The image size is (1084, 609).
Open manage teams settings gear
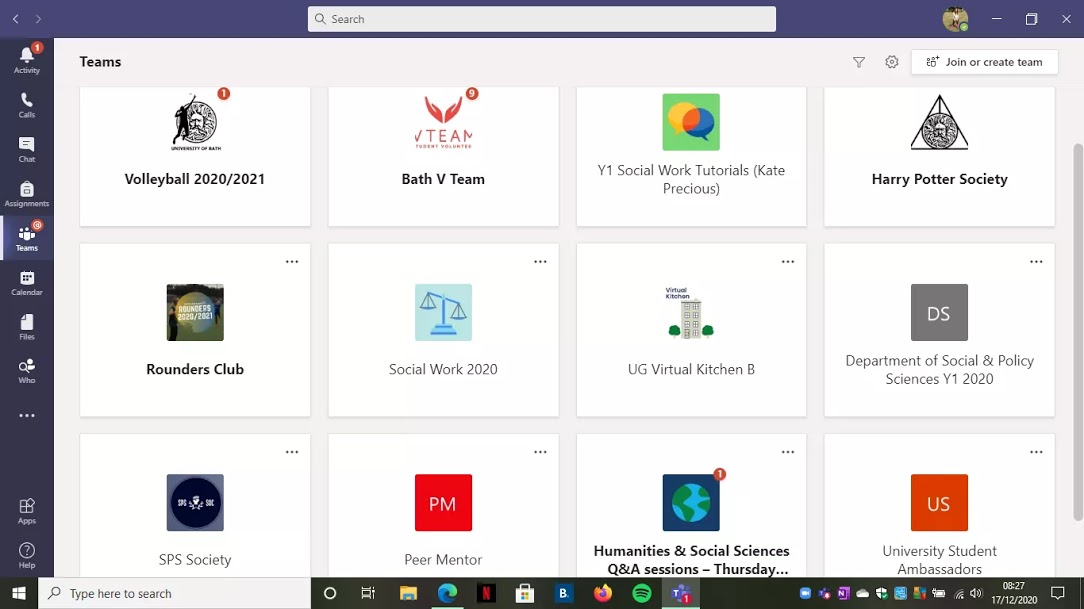892,62
